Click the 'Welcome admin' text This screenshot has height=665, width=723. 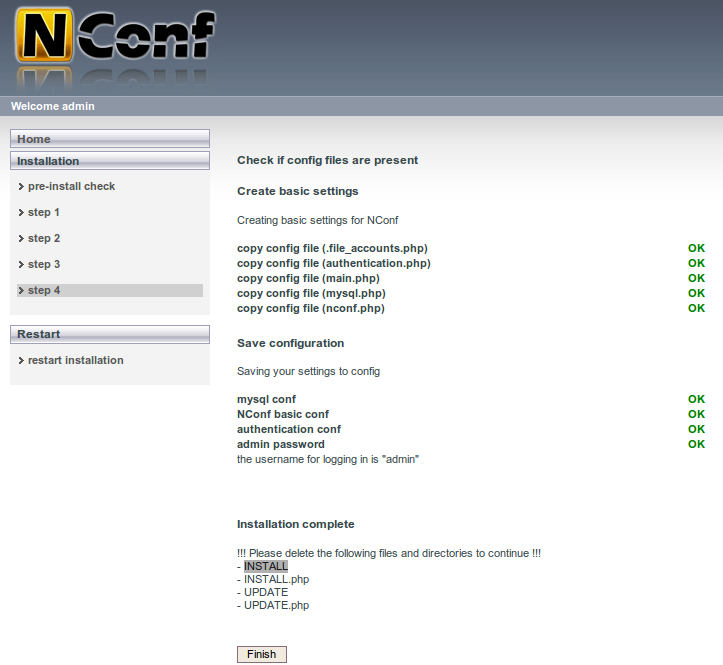53,106
